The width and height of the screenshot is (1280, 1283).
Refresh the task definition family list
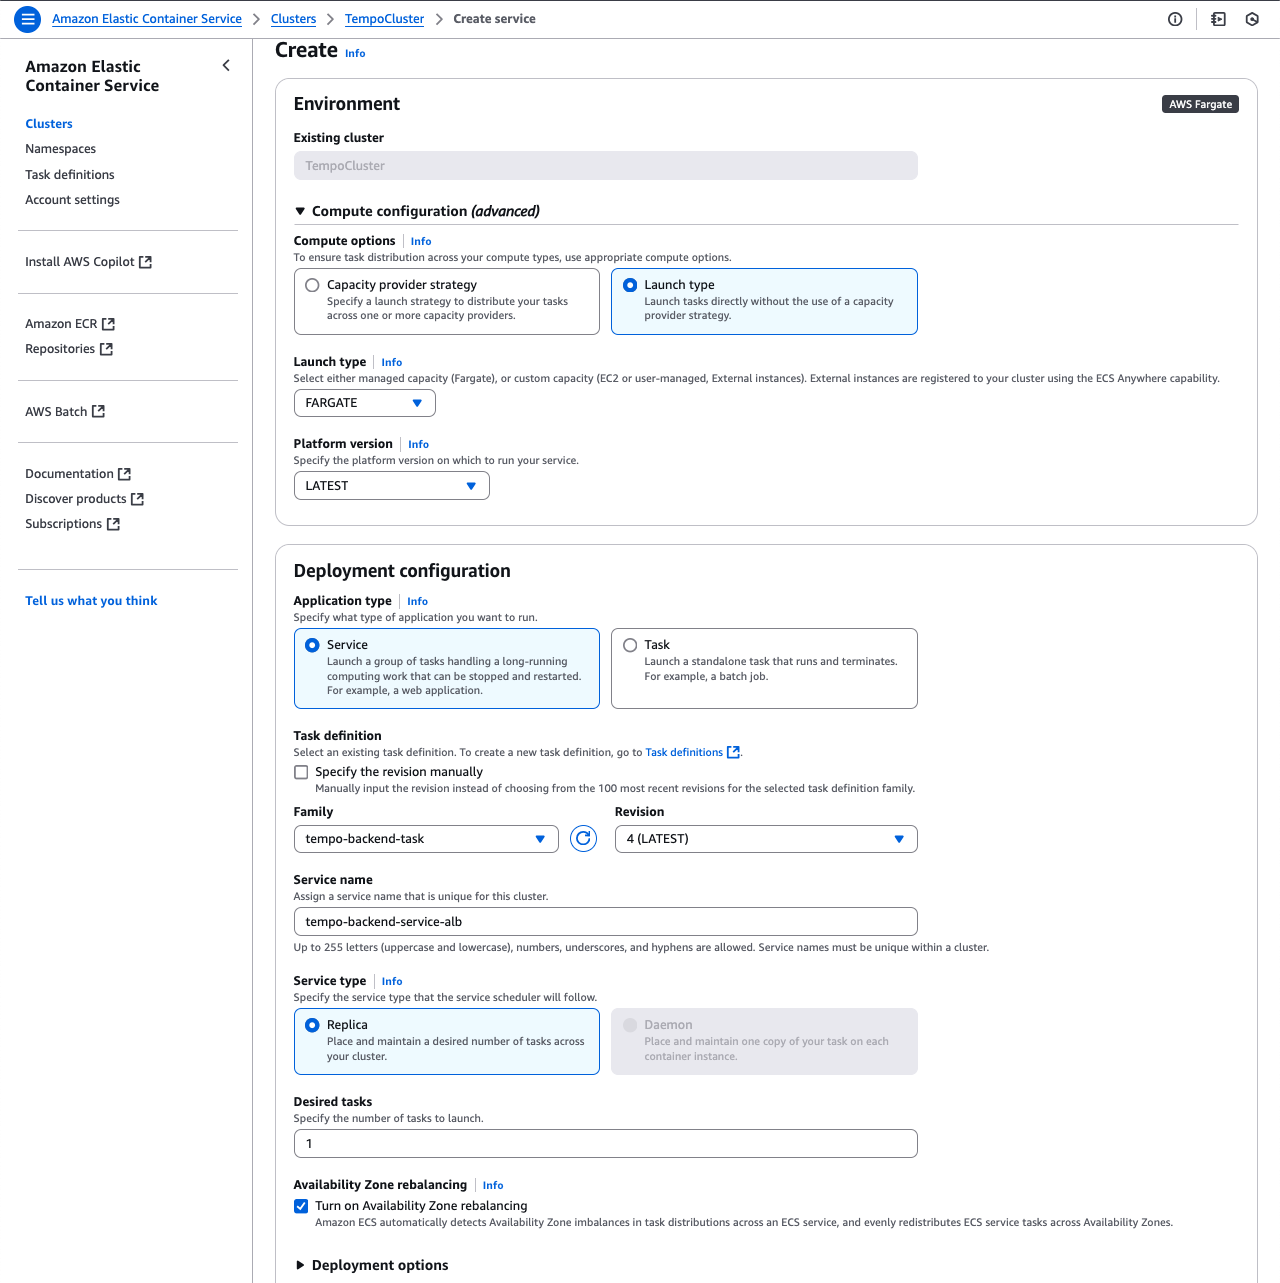pyautogui.click(x=583, y=839)
